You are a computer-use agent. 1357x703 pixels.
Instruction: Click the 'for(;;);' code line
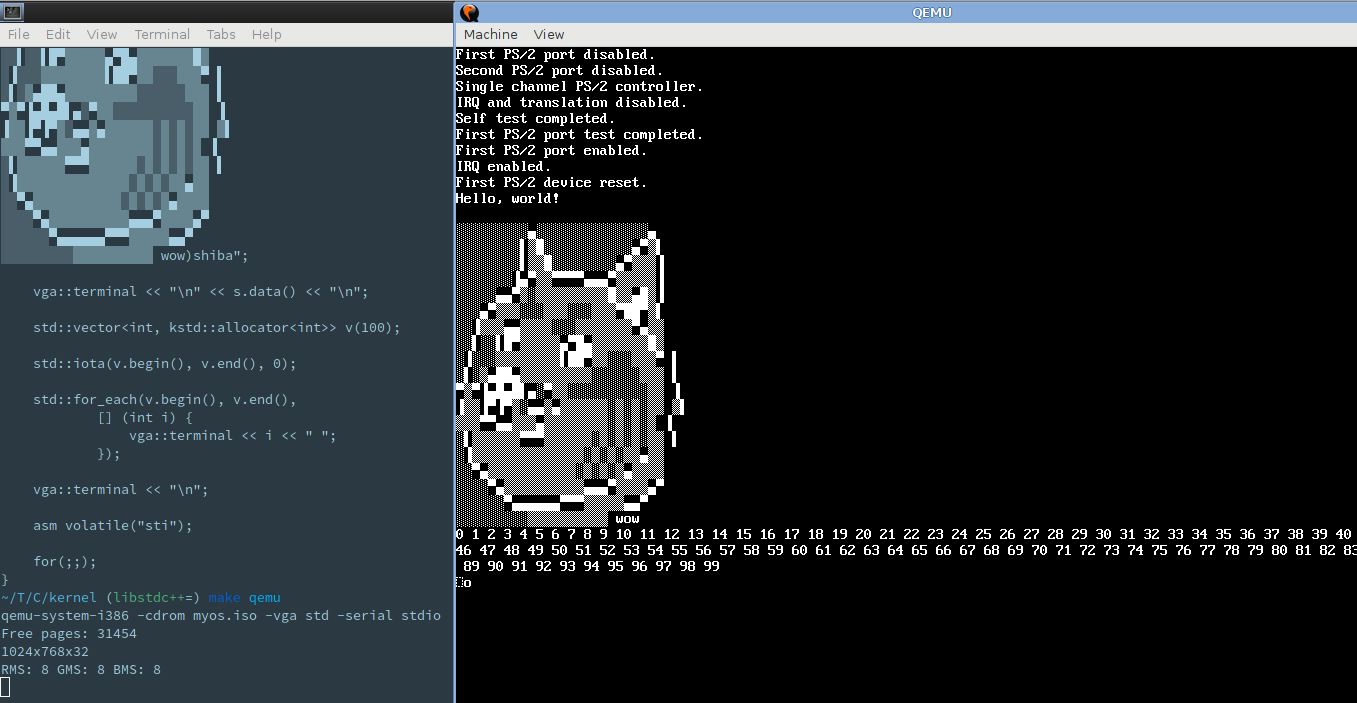(x=65, y=561)
